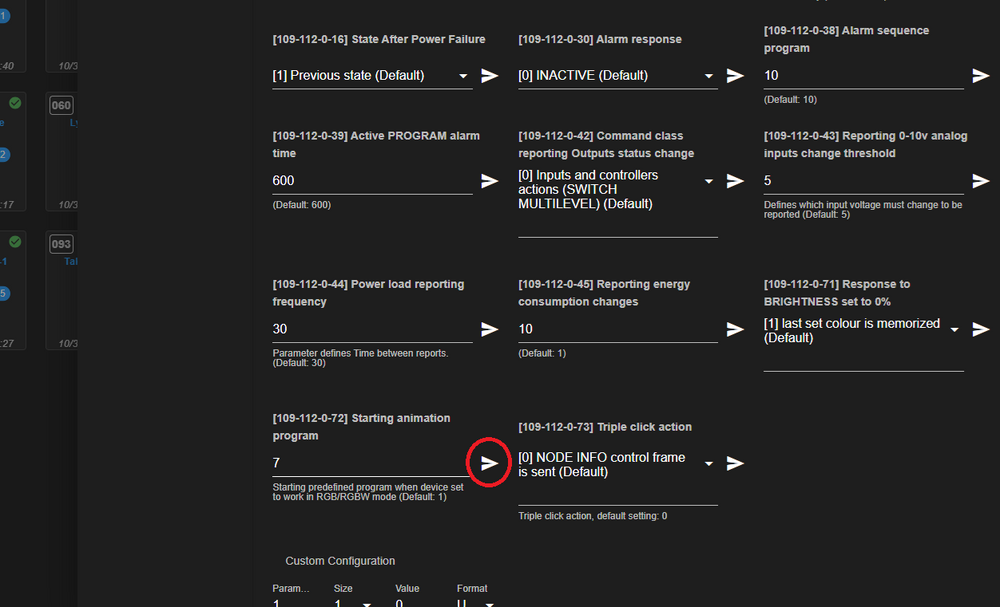Send the Active PROGRAM alarm time value
The width and height of the screenshot is (1000, 607).
click(x=489, y=180)
